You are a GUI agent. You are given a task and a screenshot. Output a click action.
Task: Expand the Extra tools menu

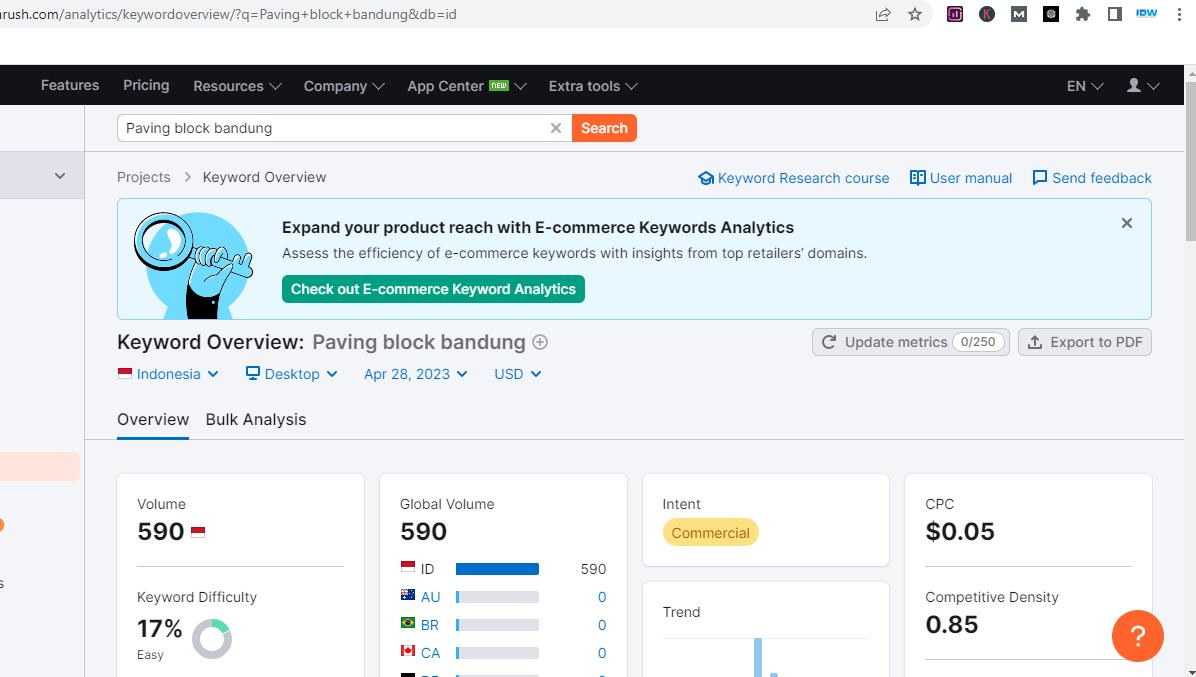[x=593, y=86]
